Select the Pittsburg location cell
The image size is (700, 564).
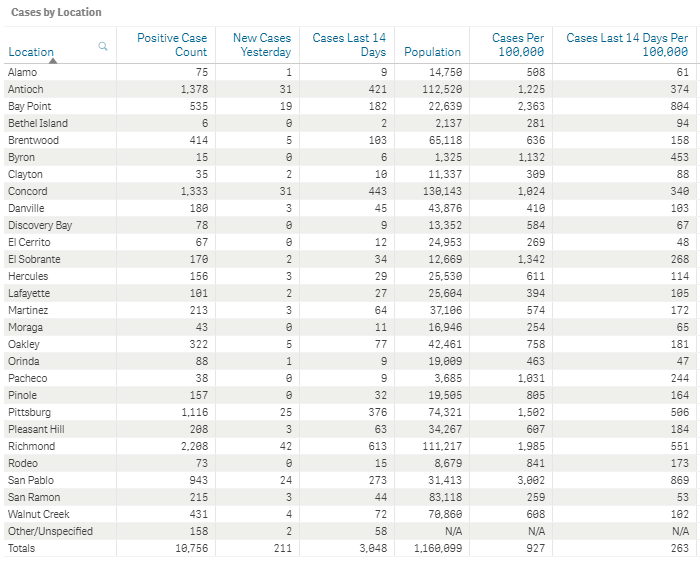click(29, 412)
